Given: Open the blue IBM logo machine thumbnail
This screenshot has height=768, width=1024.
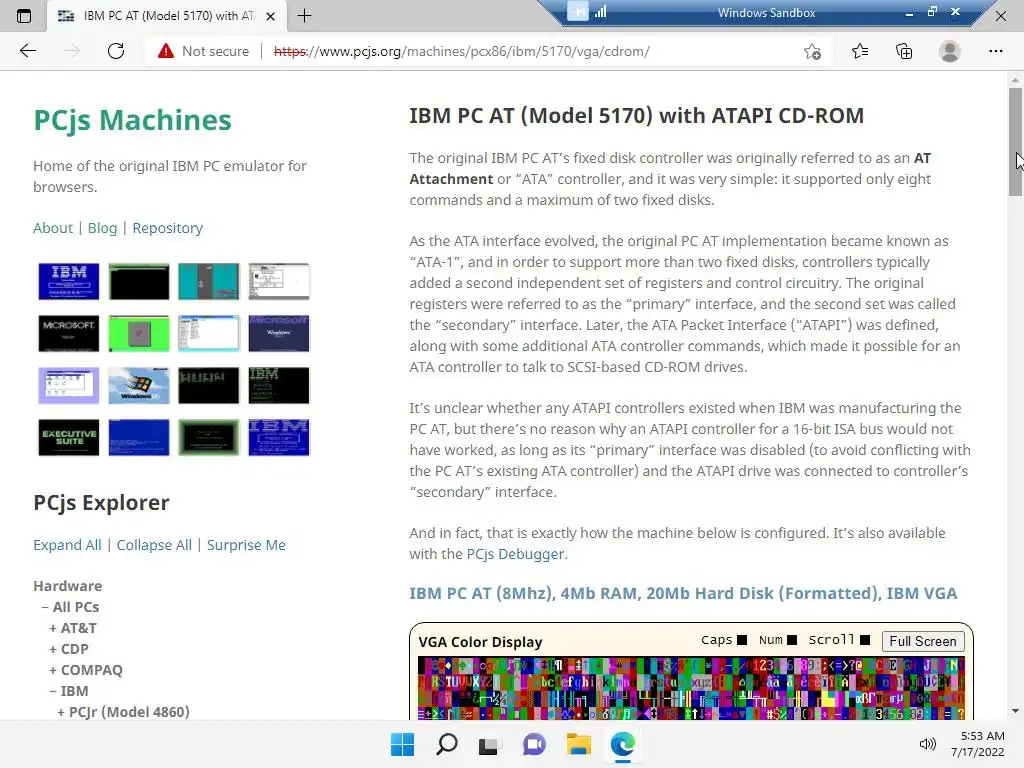Looking at the screenshot, I should (x=69, y=281).
